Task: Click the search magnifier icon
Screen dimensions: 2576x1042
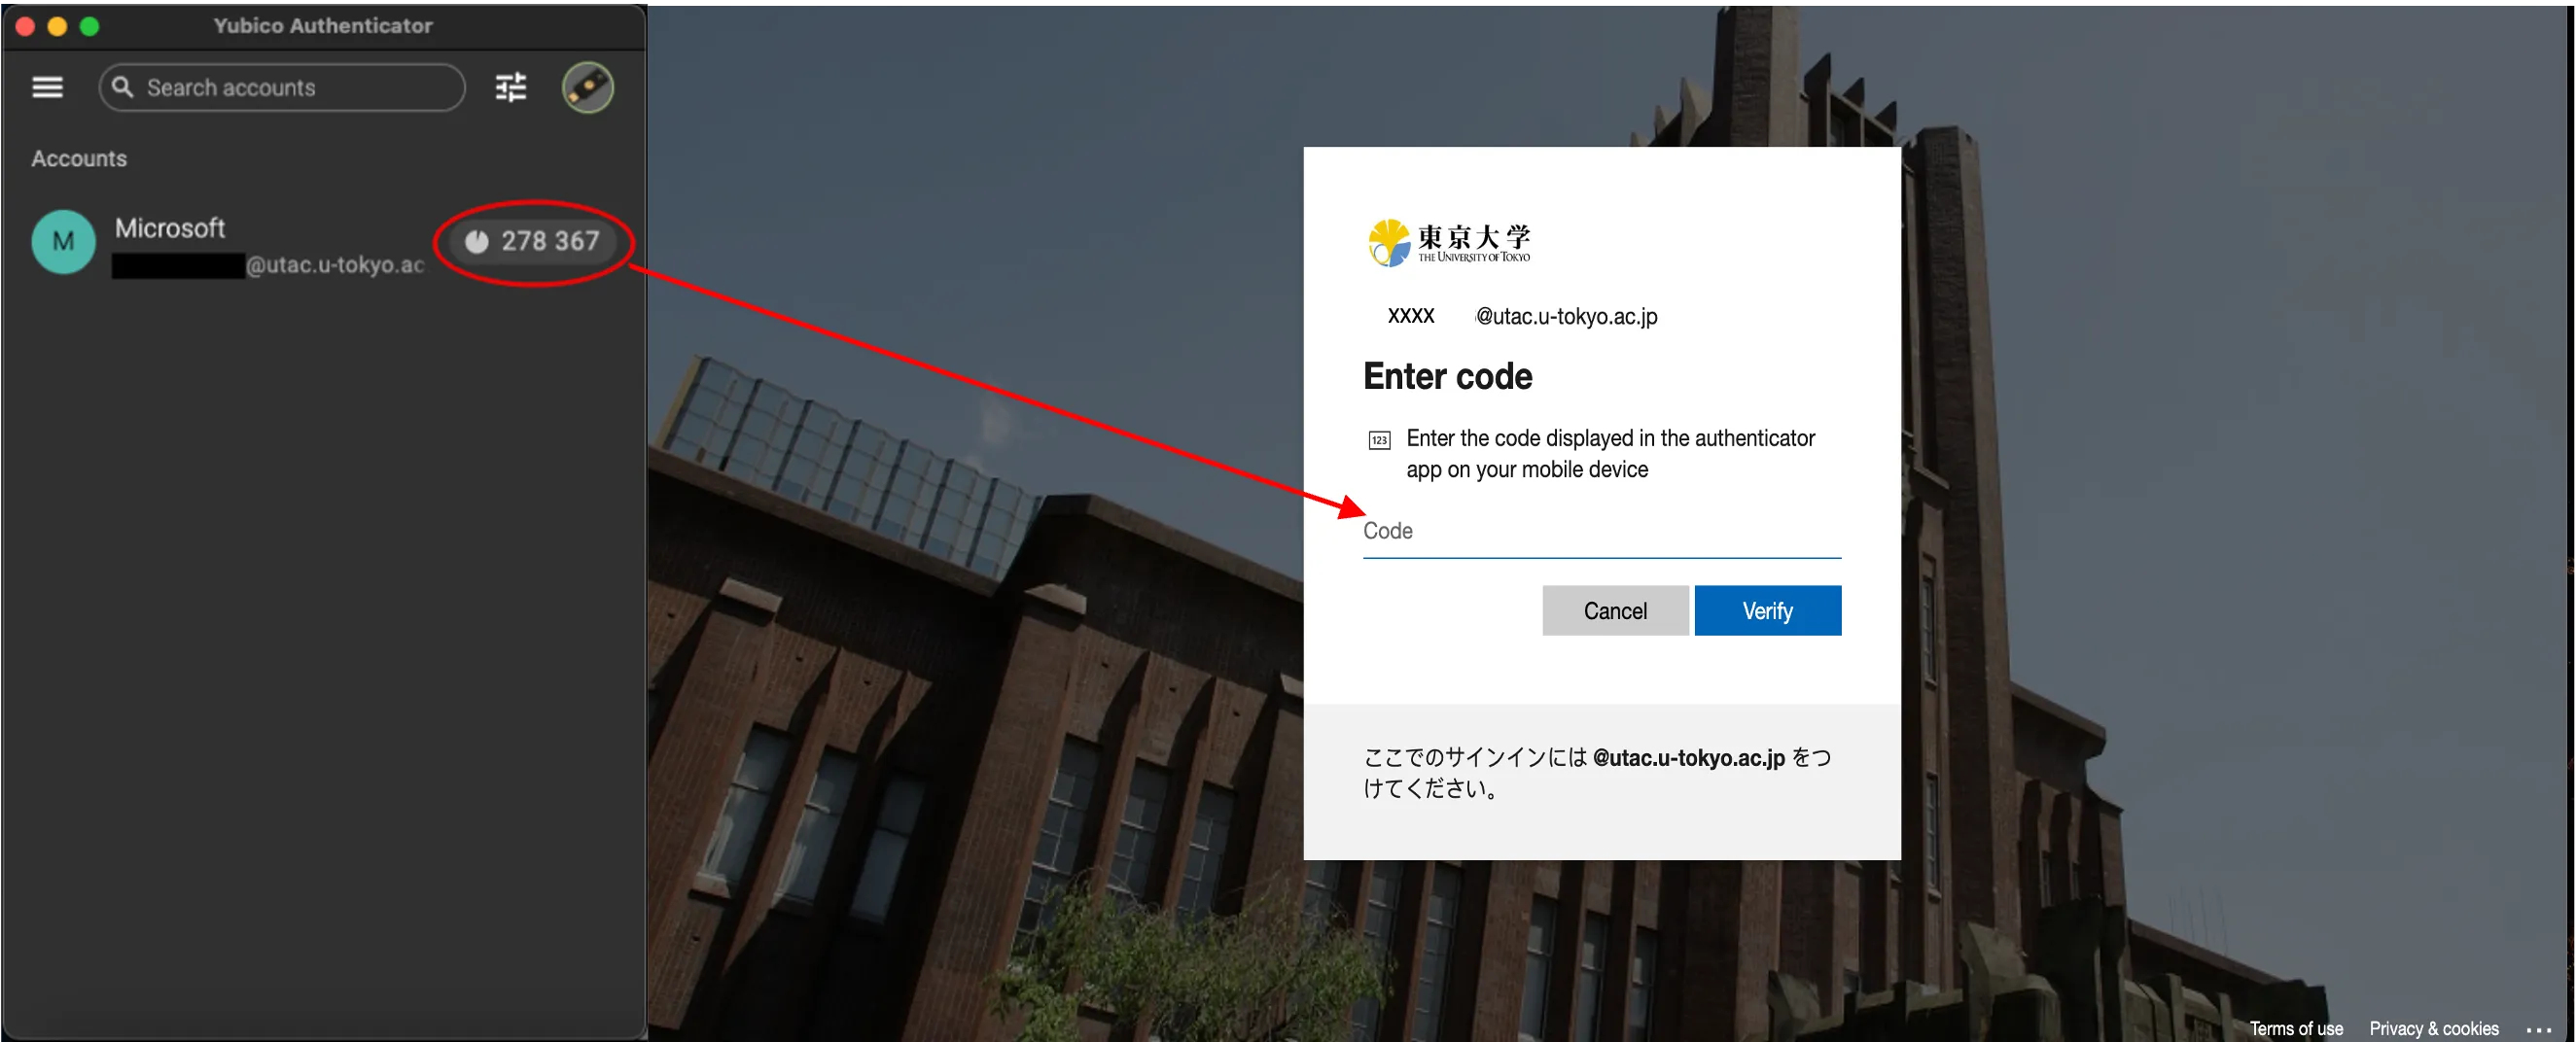Action: pos(122,87)
